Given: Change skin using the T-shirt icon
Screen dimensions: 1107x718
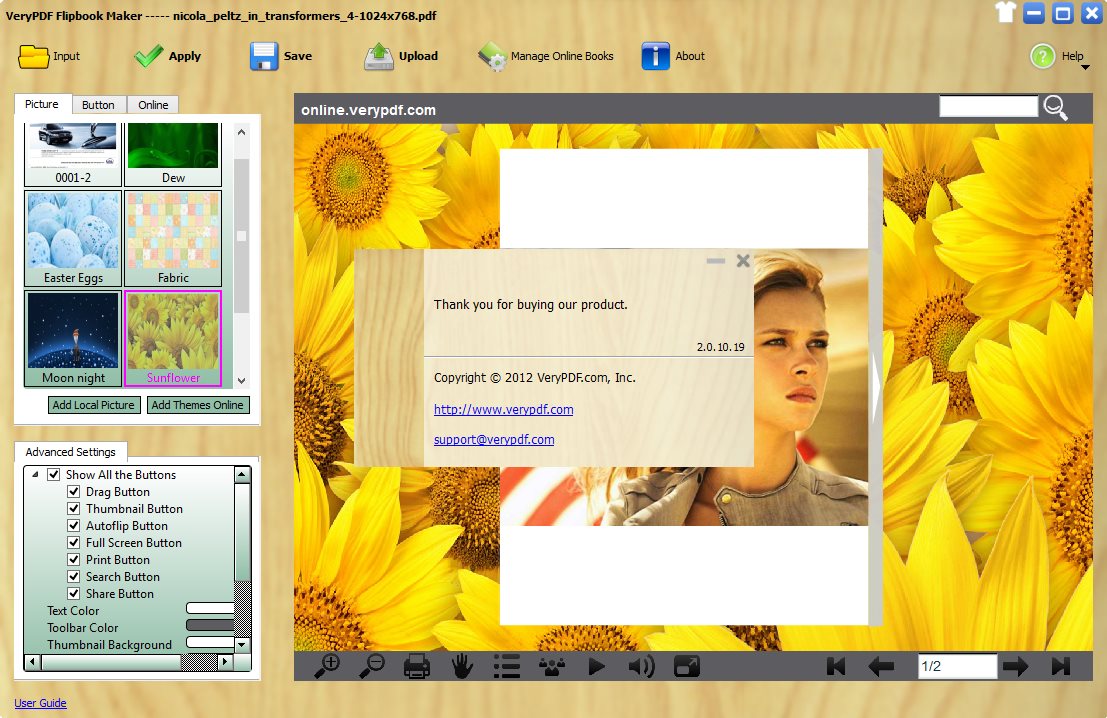Looking at the screenshot, I should [x=1005, y=13].
